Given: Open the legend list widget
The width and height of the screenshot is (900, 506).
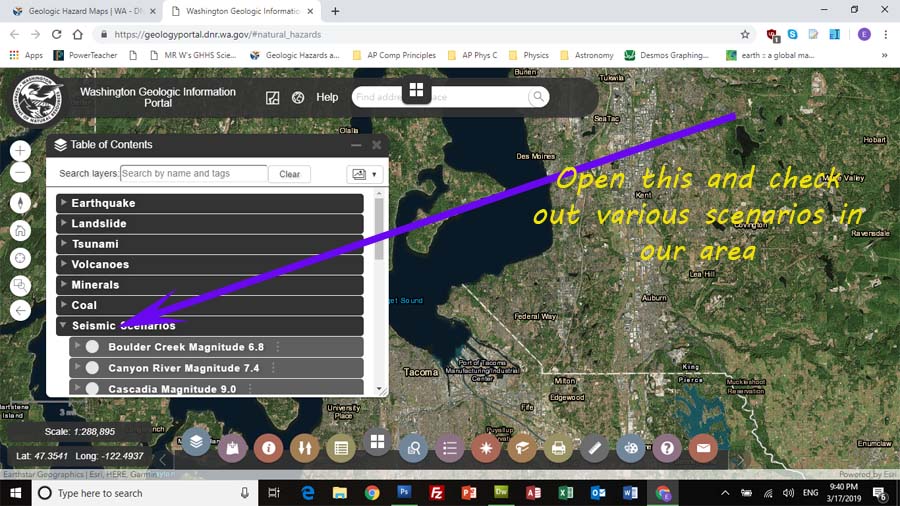Looking at the screenshot, I should pos(449,448).
